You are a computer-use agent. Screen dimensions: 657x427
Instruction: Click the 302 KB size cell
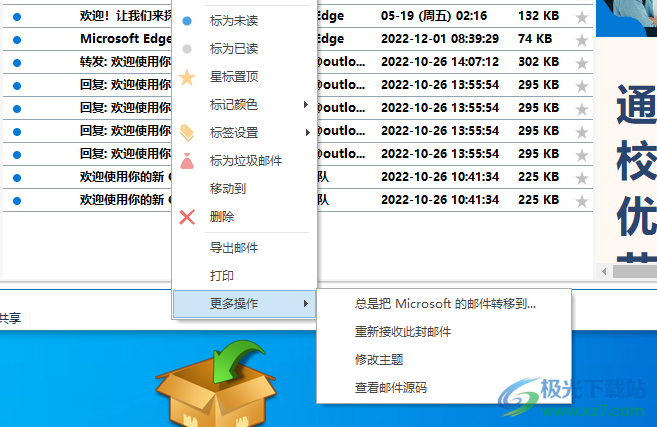[538, 62]
